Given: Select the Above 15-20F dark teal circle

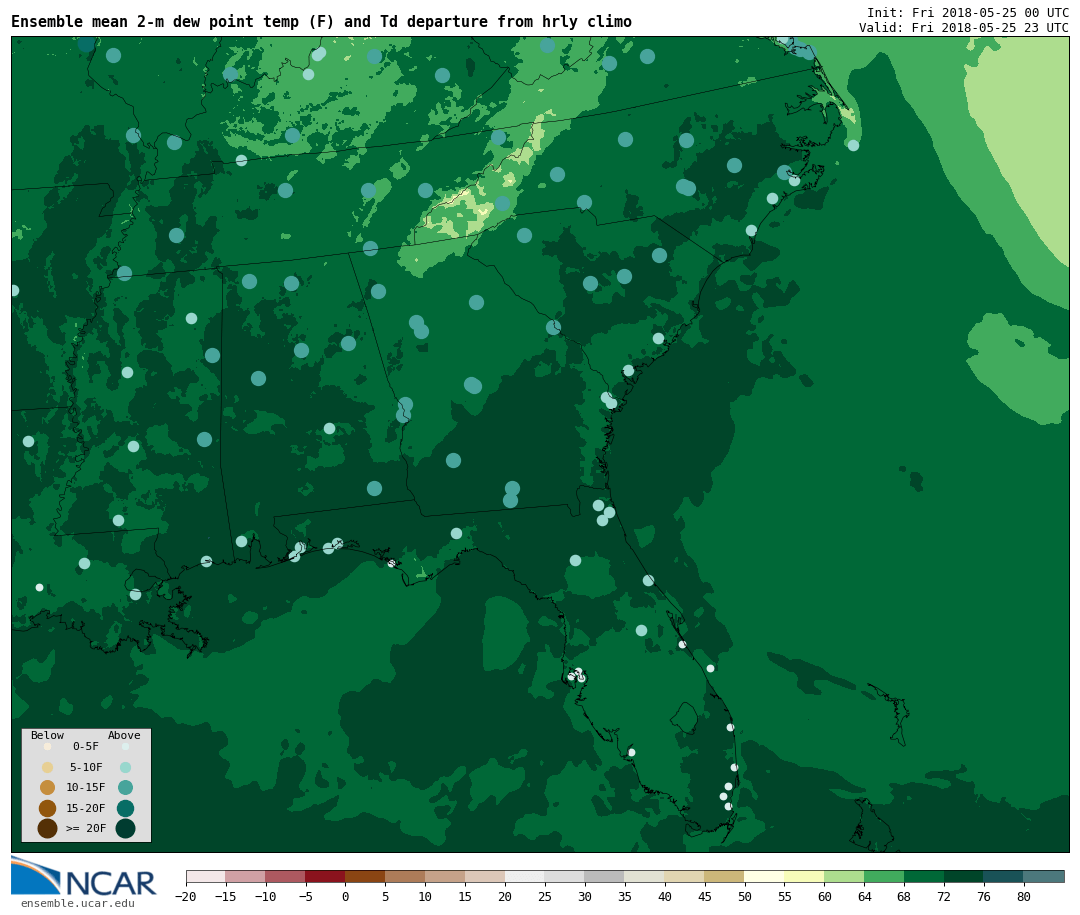Looking at the screenshot, I should pos(125,808).
